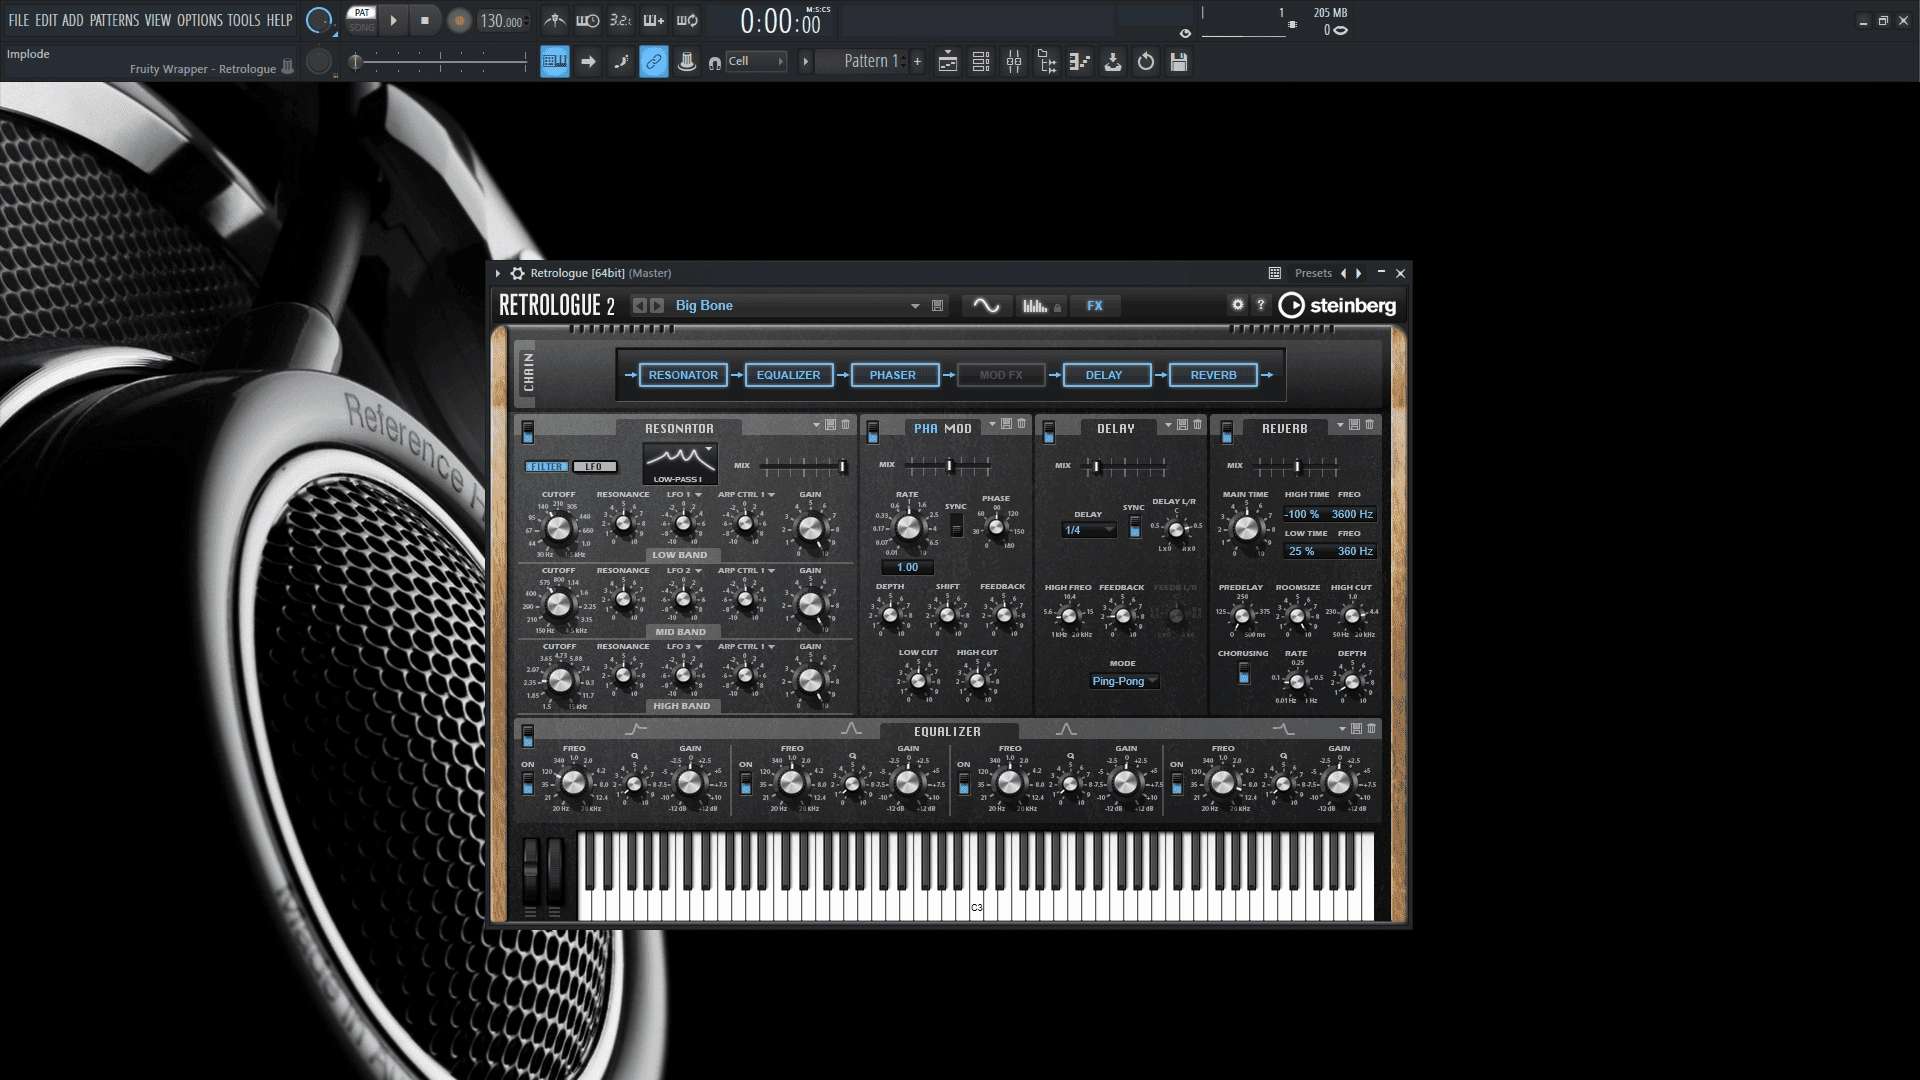Click the auto-scrolling arrow icon
Viewport: 1920px width, 1080px height.
[x=588, y=62]
